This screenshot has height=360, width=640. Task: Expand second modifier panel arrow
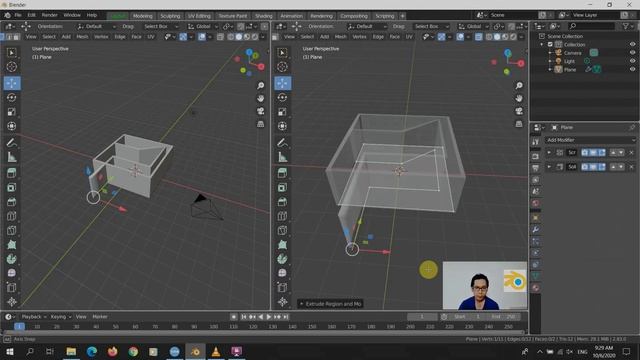(x=549, y=167)
